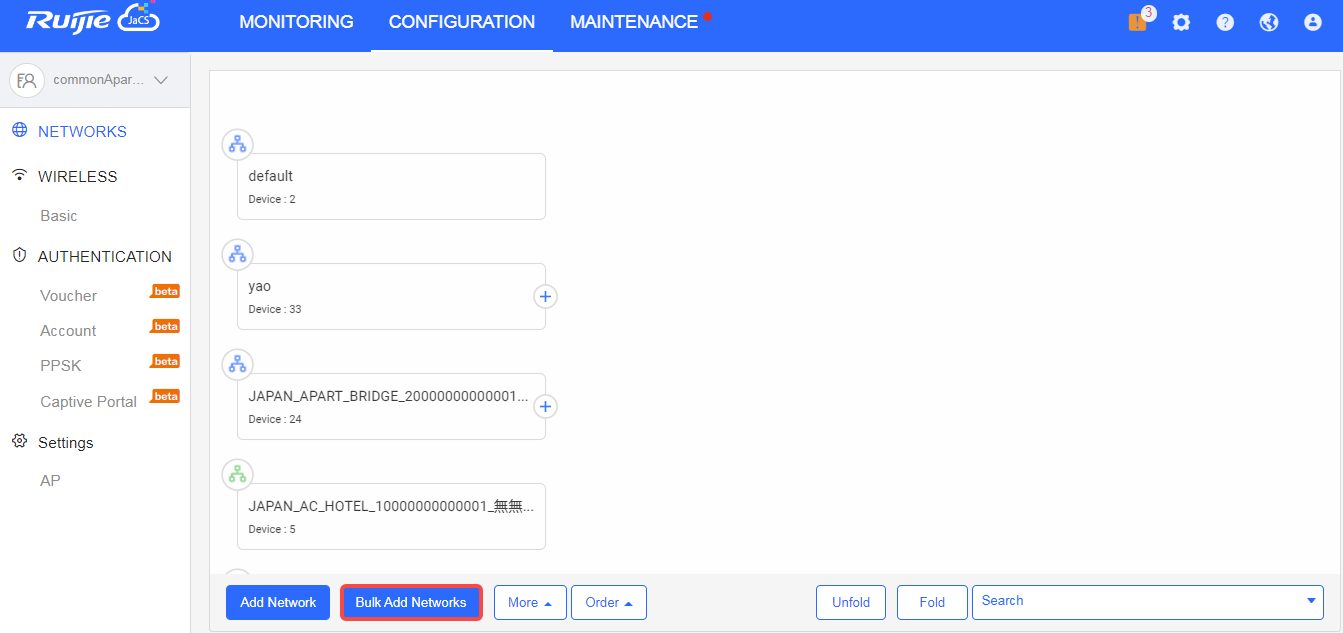The image size is (1343, 633).
Task: Click the globe language icon in header
Action: click(x=1269, y=22)
